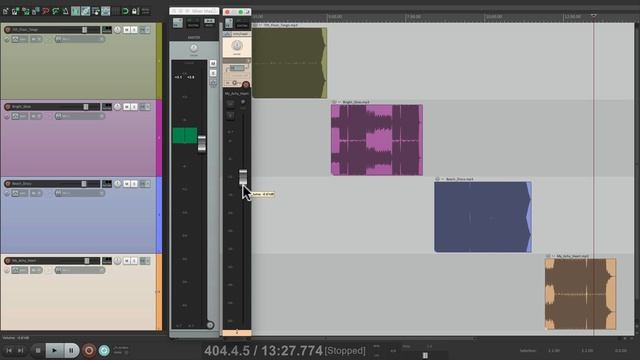The height and width of the screenshot is (360, 640).
Task: Click the track mixer strip volume fader handle
Action: [x=243, y=177]
